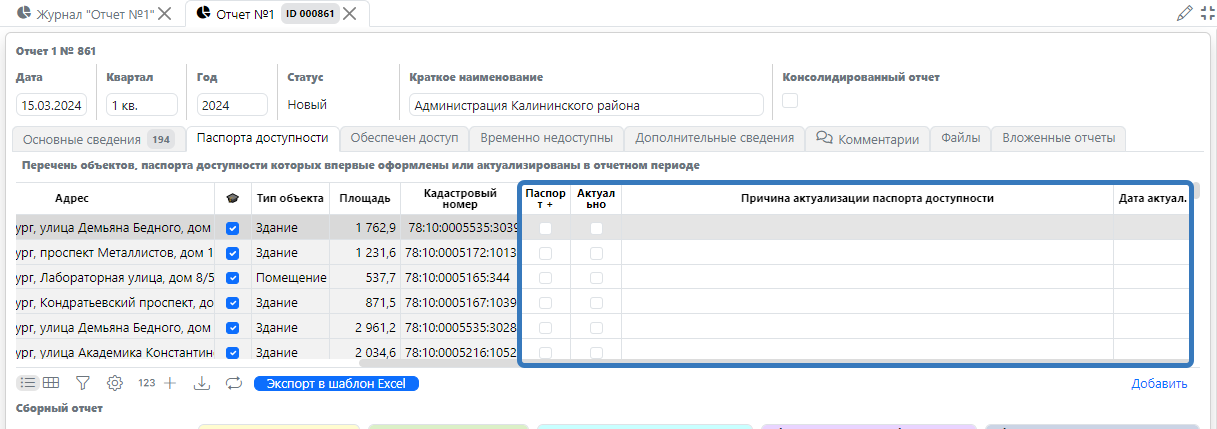Image resolution: width=1217 pixels, height=429 pixels.
Task: Open the Квартал field showing 1 кв.
Action: point(141,105)
